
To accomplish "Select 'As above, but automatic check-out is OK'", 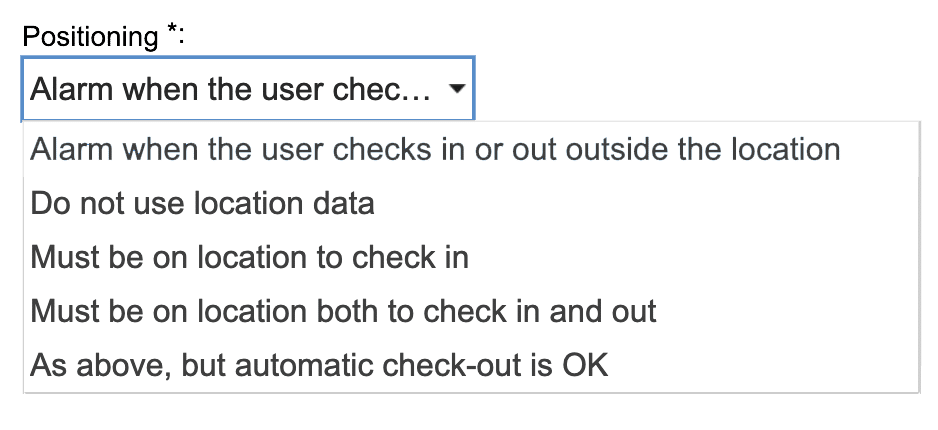I will (319, 365).
